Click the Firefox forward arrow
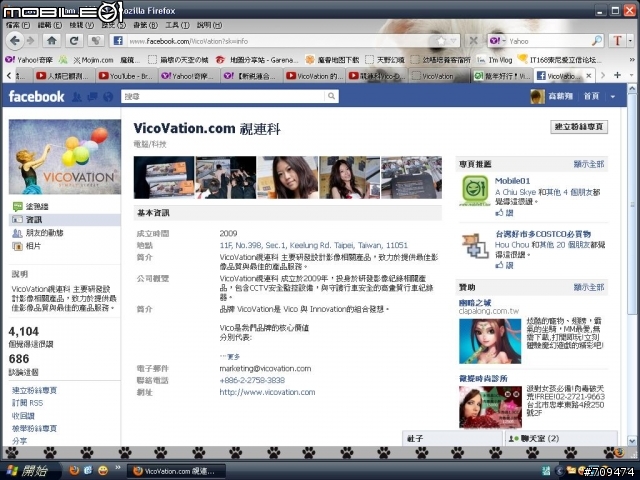The image size is (640, 480). click(30, 41)
